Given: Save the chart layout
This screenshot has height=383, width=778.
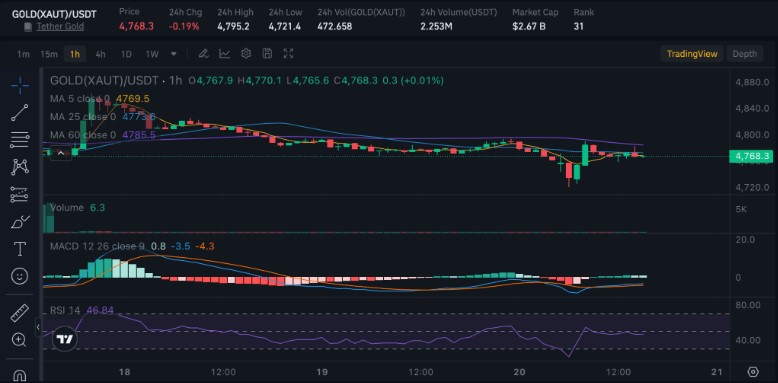Looking at the screenshot, I should pos(267,54).
